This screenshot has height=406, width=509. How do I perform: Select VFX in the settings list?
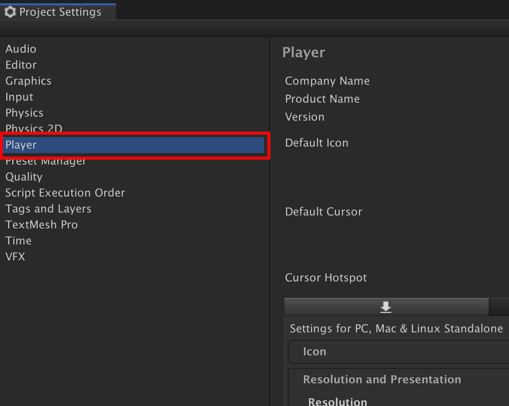[x=15, y=257]
